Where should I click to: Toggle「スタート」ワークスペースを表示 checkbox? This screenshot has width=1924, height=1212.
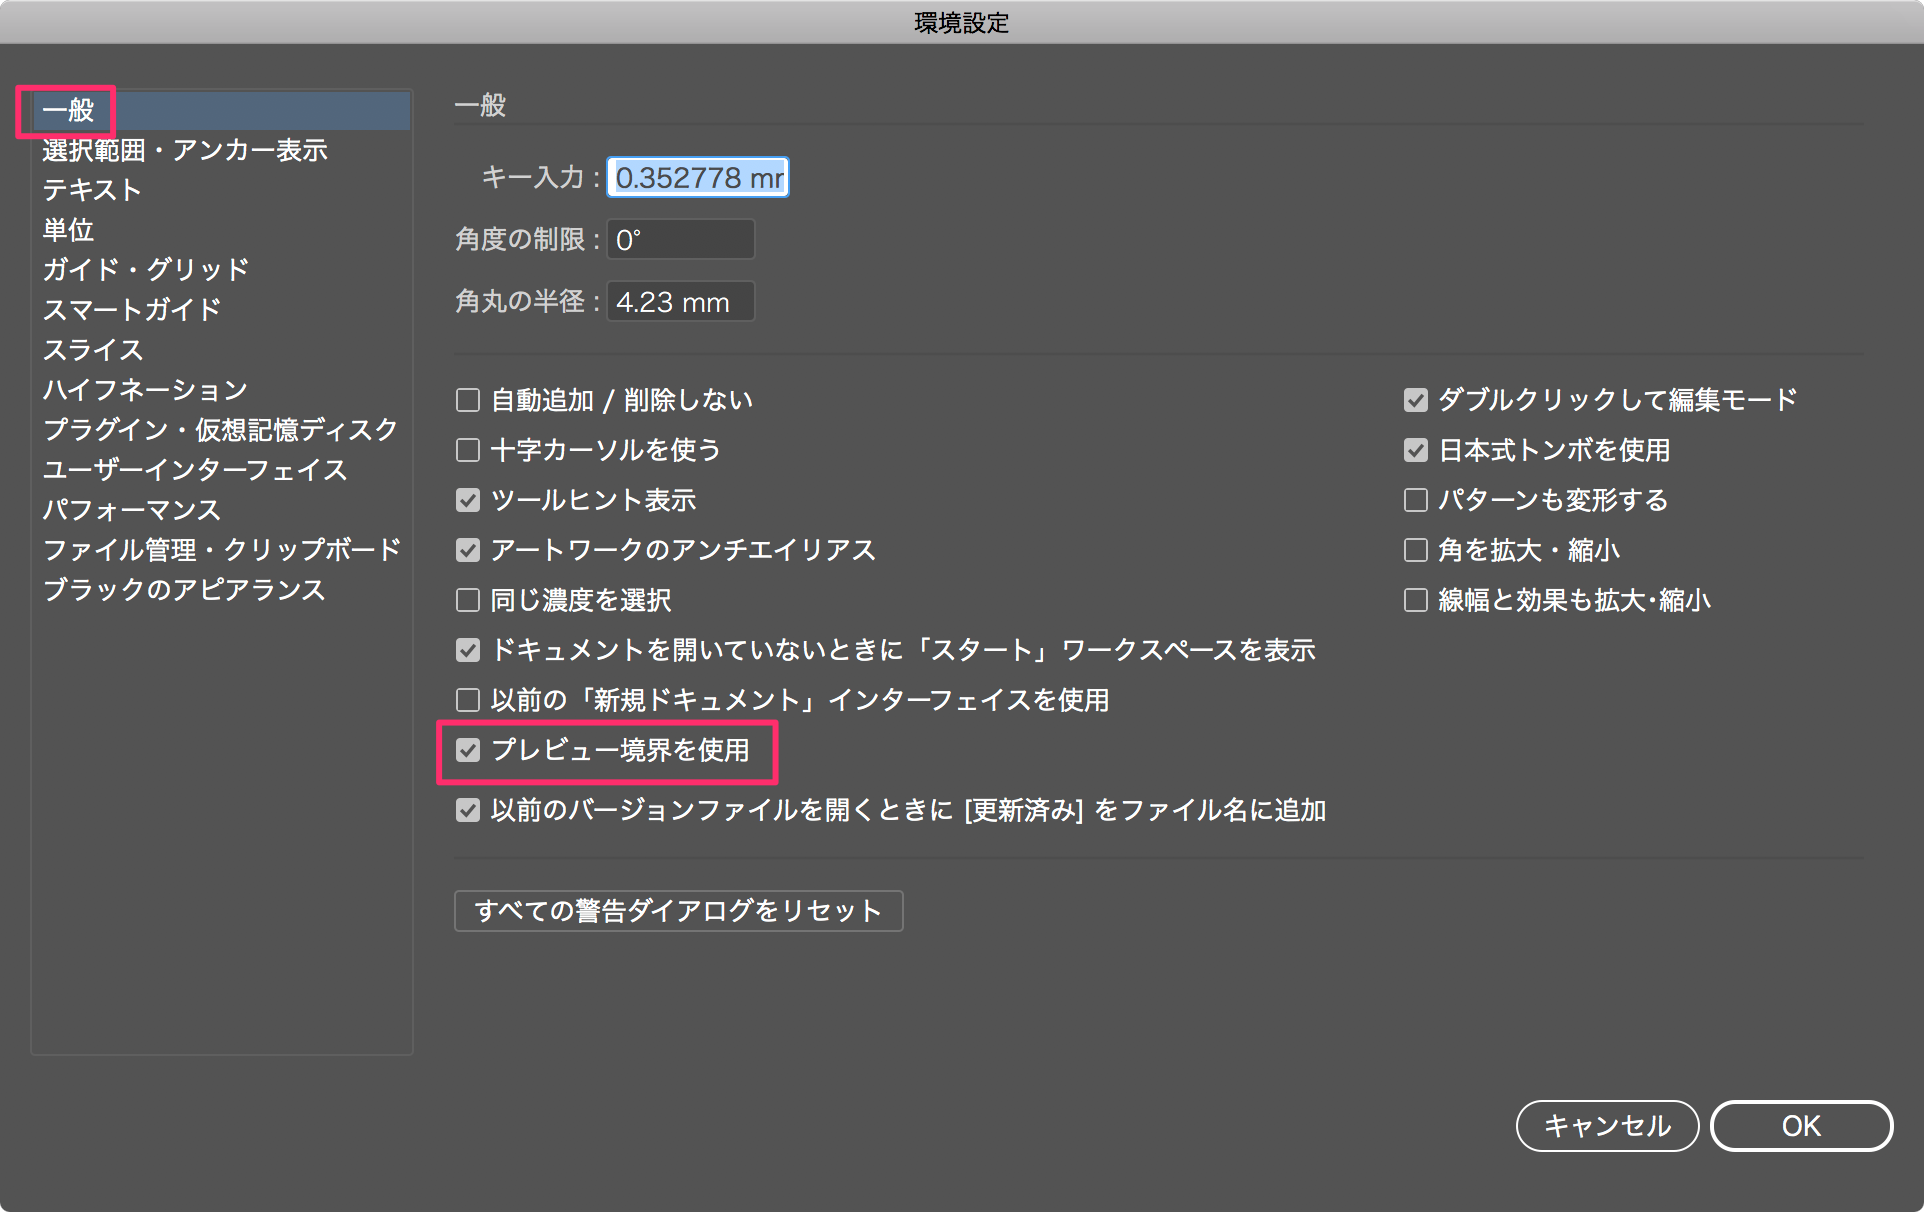point(468,650)
